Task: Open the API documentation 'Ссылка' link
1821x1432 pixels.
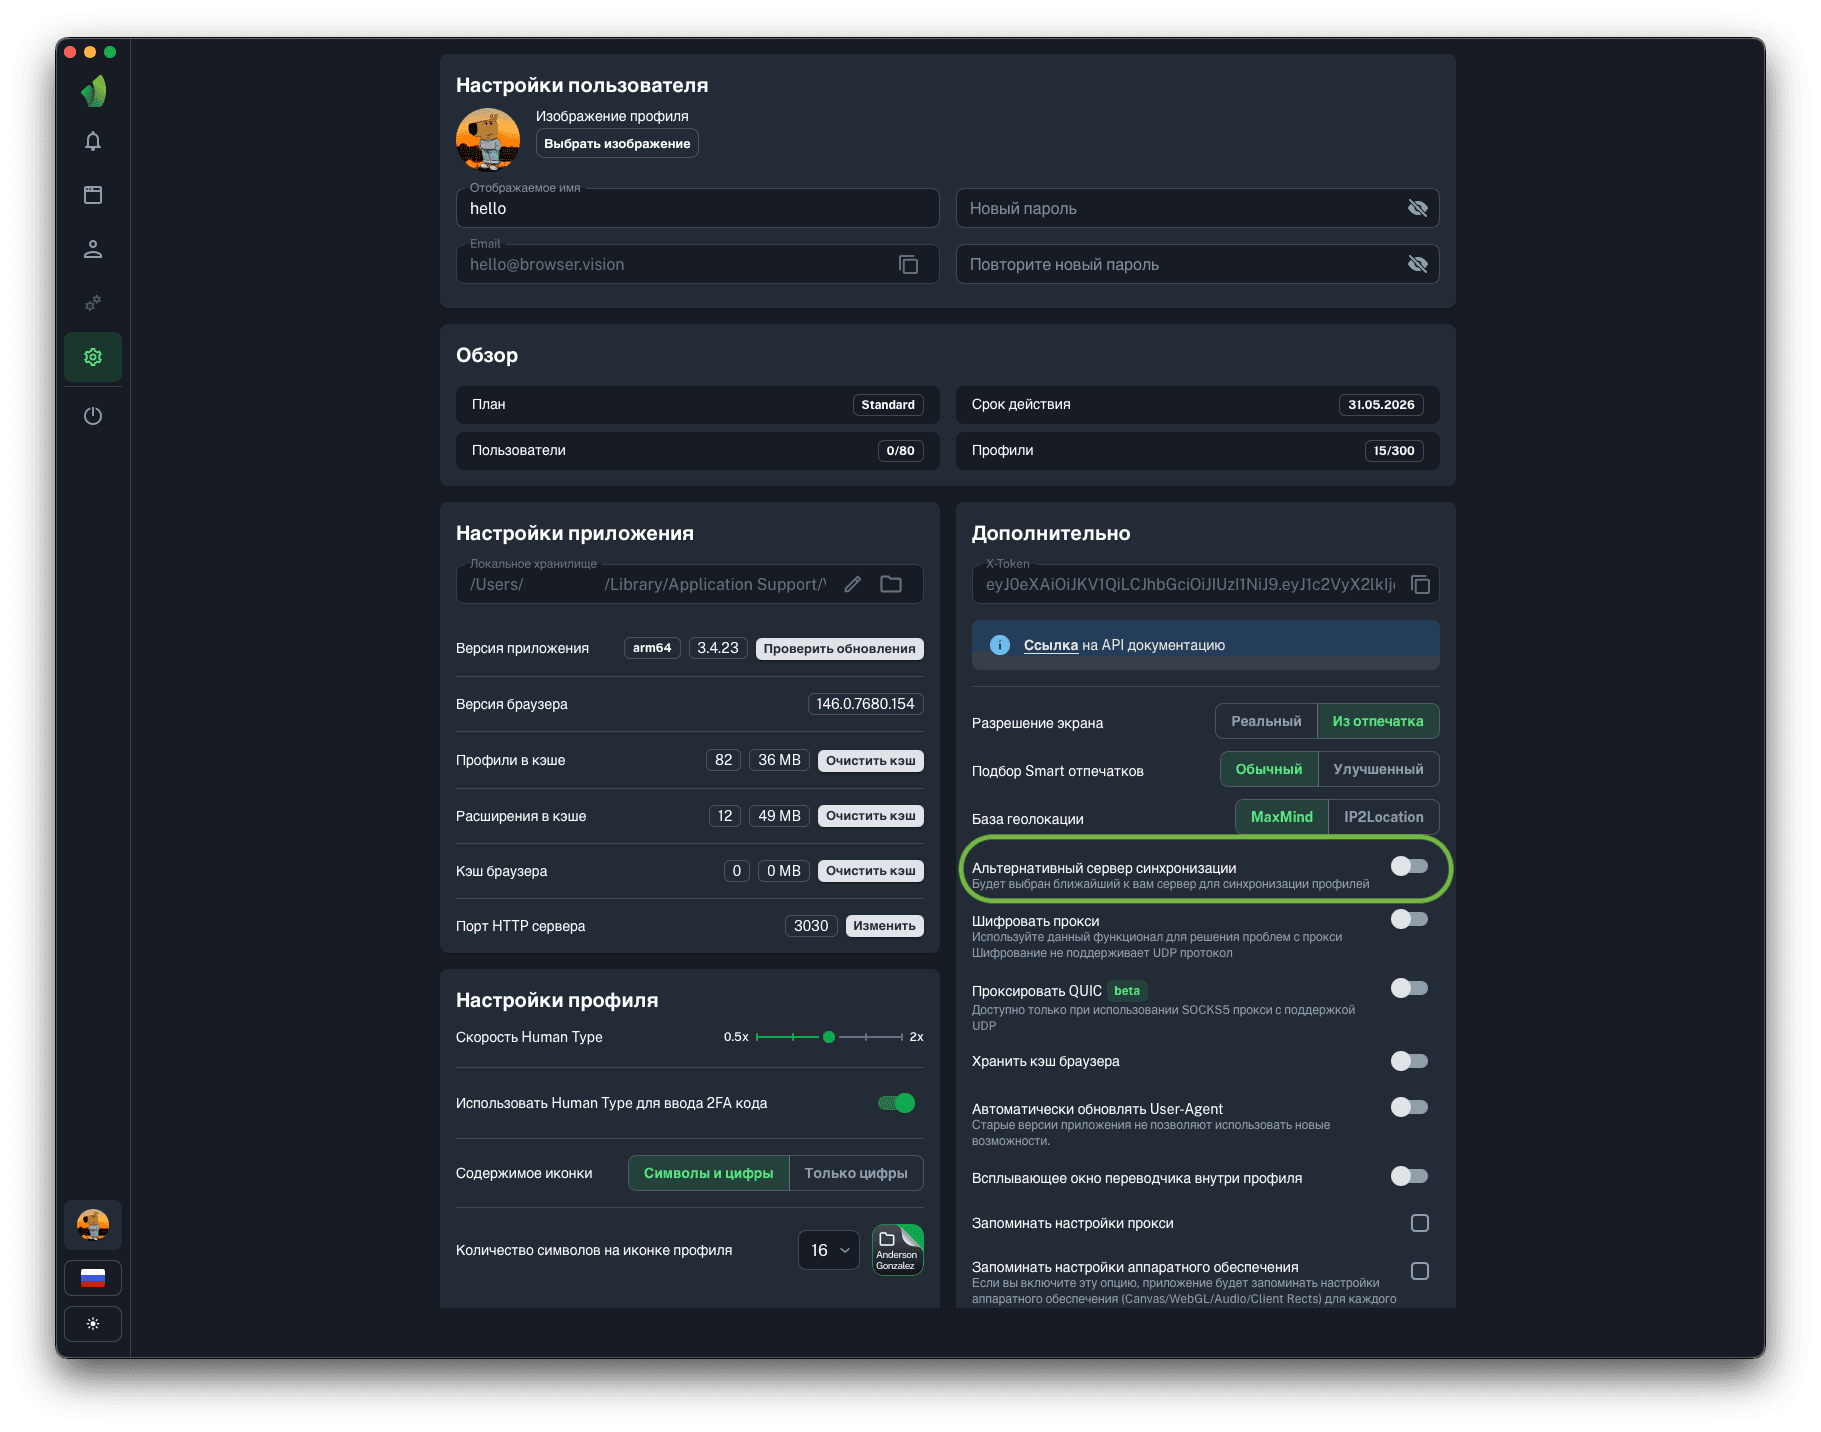Action: pyautogui.click(x=1050, y=645)
